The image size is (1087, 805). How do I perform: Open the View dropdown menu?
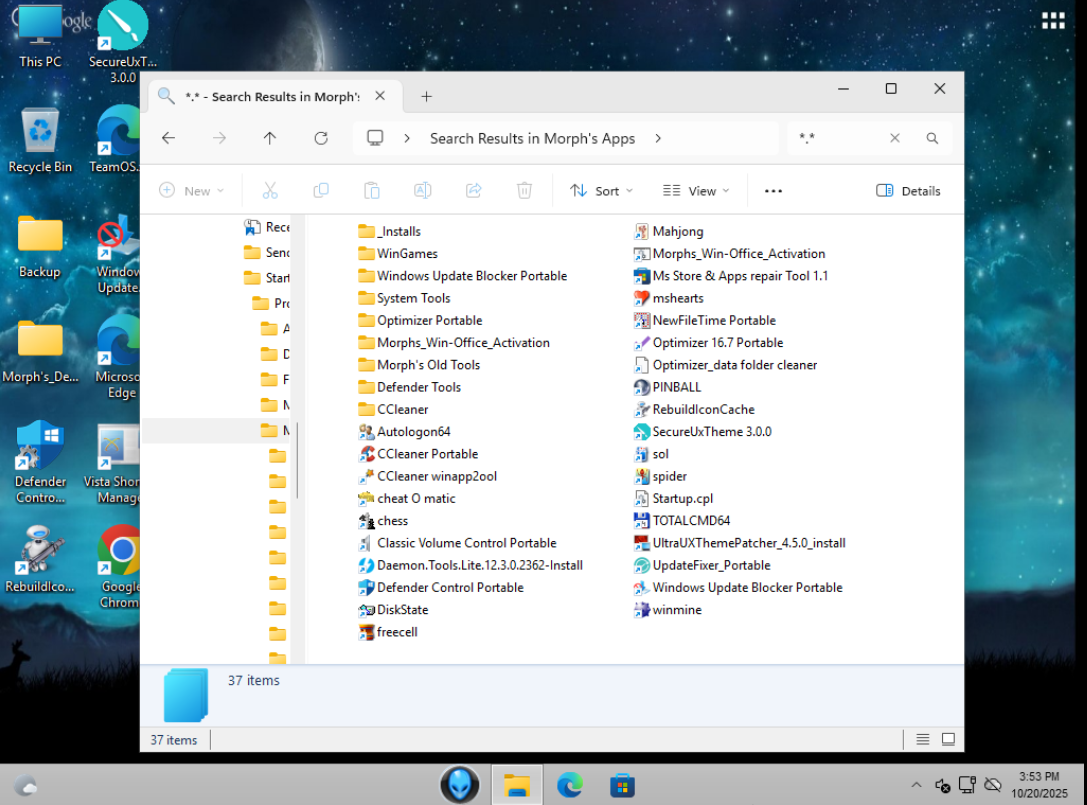point(696,191)
